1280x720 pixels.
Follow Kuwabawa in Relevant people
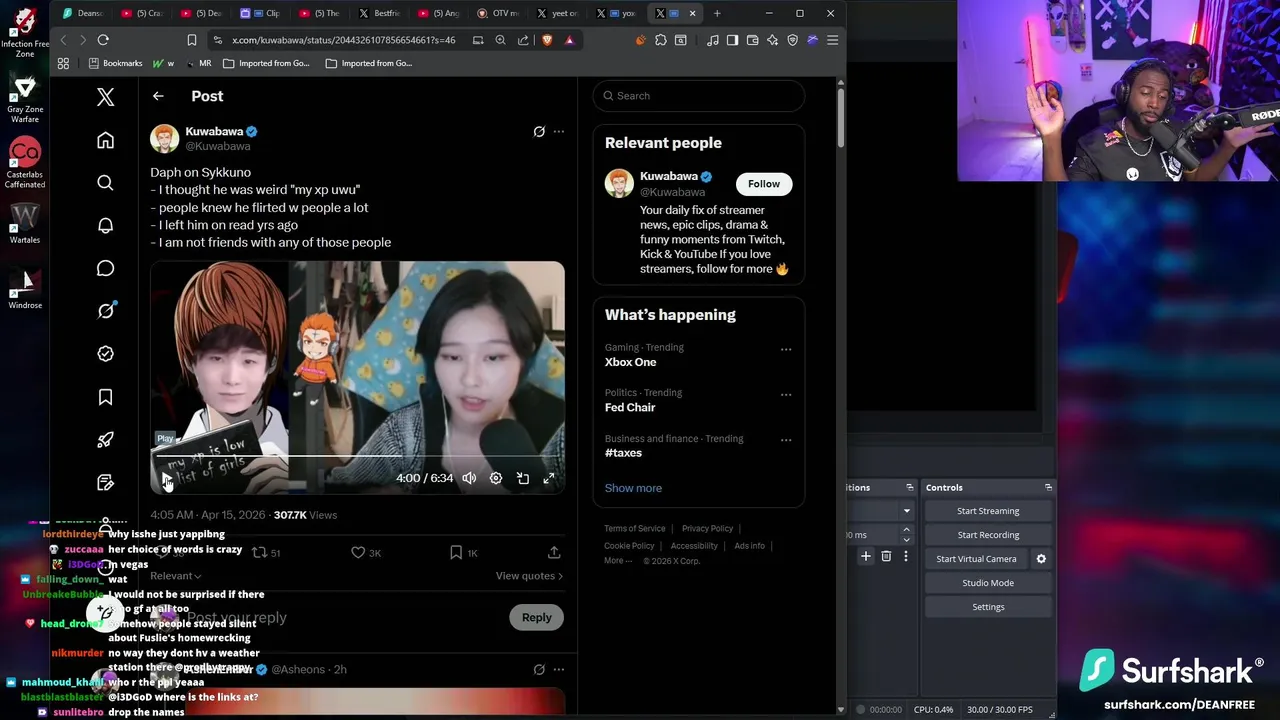coord(764,184)
